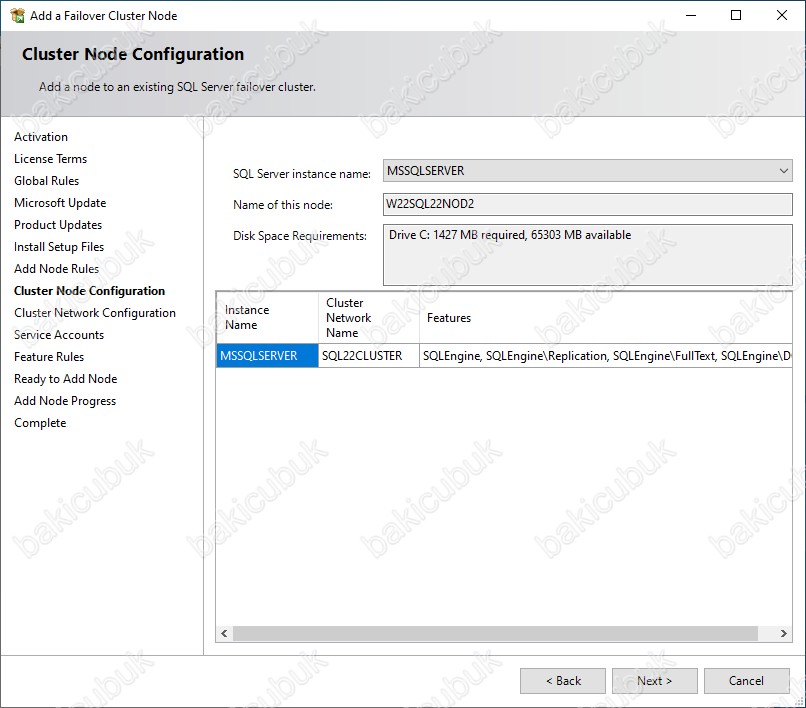Screen dimensions: 806x708
Task: Click the Name of this node field
Action: click(x=587, y=204)
